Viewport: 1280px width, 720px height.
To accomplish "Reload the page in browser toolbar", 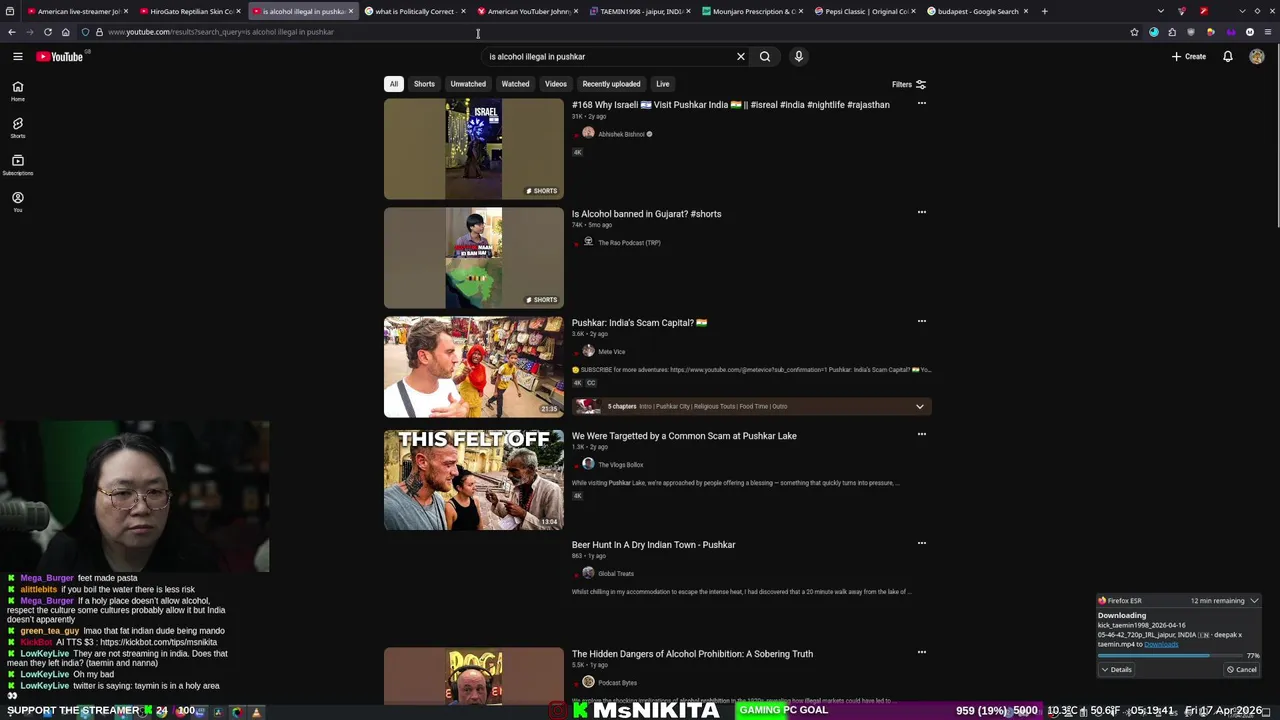I will pyautogui.click(x=47, y=32).
